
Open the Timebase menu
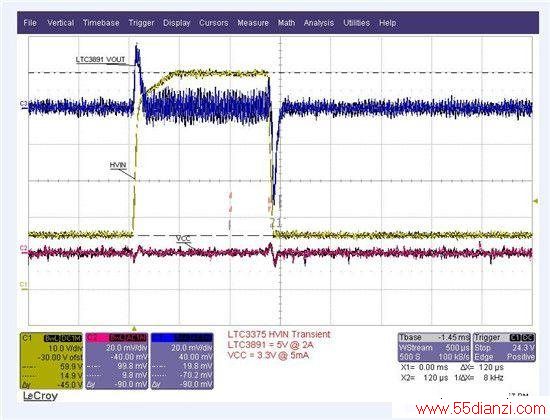pos(101,23)
